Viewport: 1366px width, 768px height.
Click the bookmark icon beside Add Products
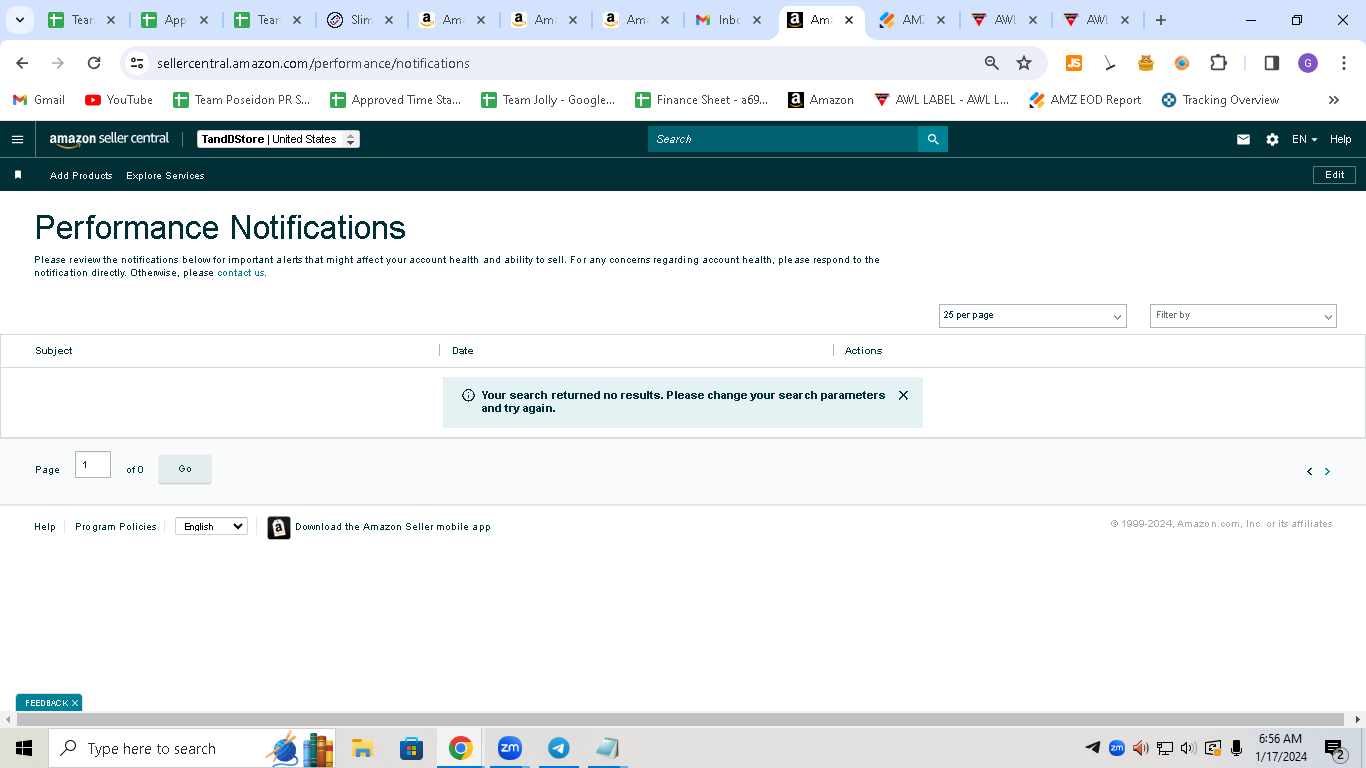click(x=18, y=175)
